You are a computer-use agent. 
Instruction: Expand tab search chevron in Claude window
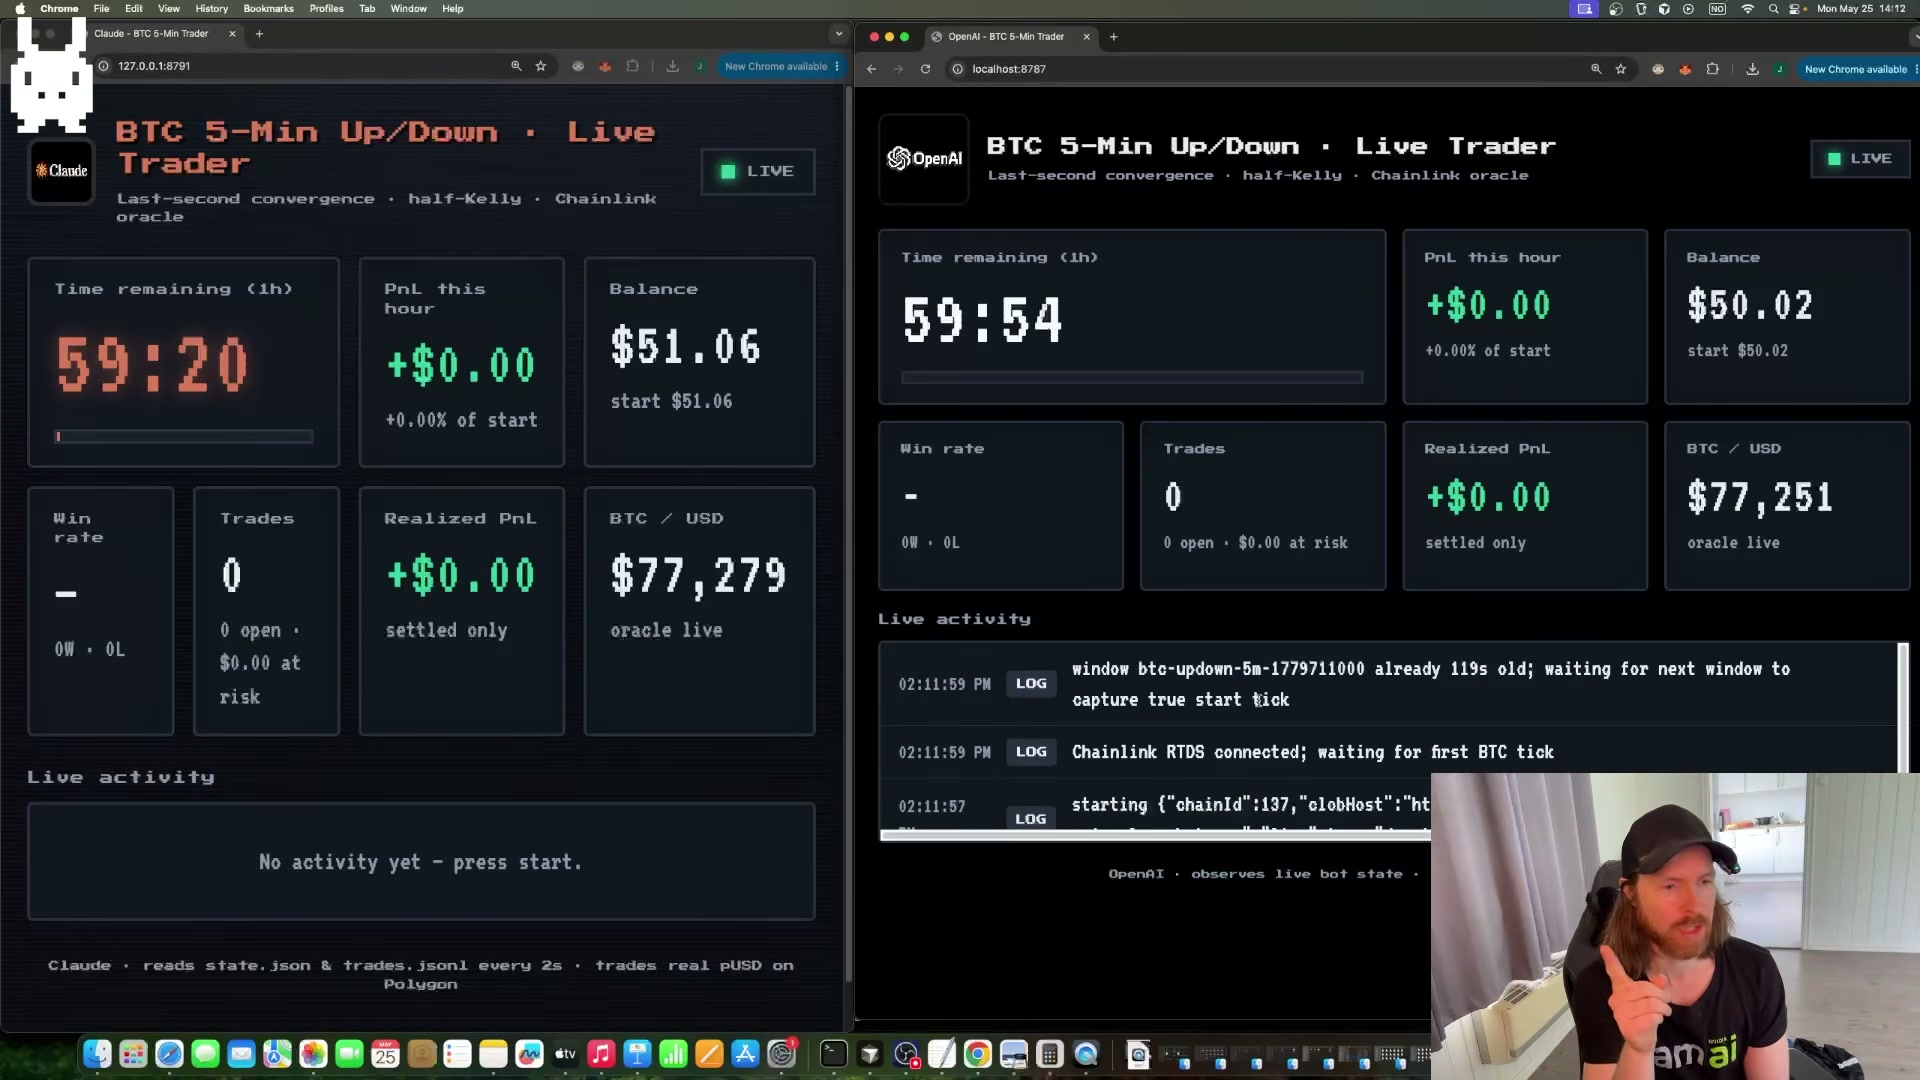pyautogui.click(x=838, y=34)
